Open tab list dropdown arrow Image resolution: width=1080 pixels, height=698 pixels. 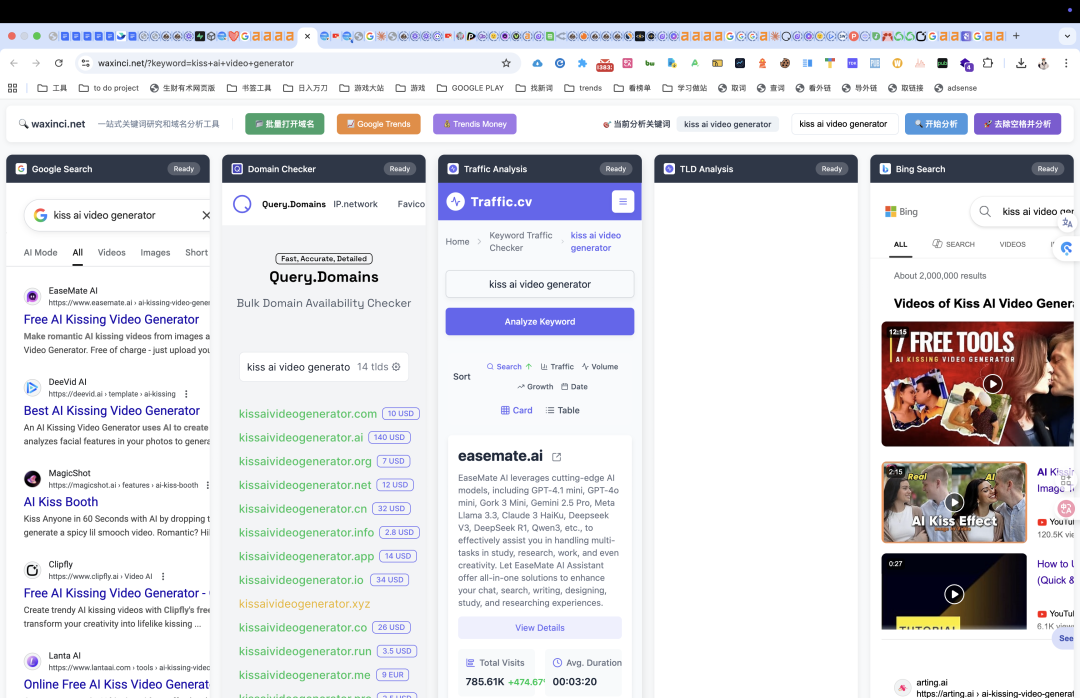click(x=1068, y=36)
